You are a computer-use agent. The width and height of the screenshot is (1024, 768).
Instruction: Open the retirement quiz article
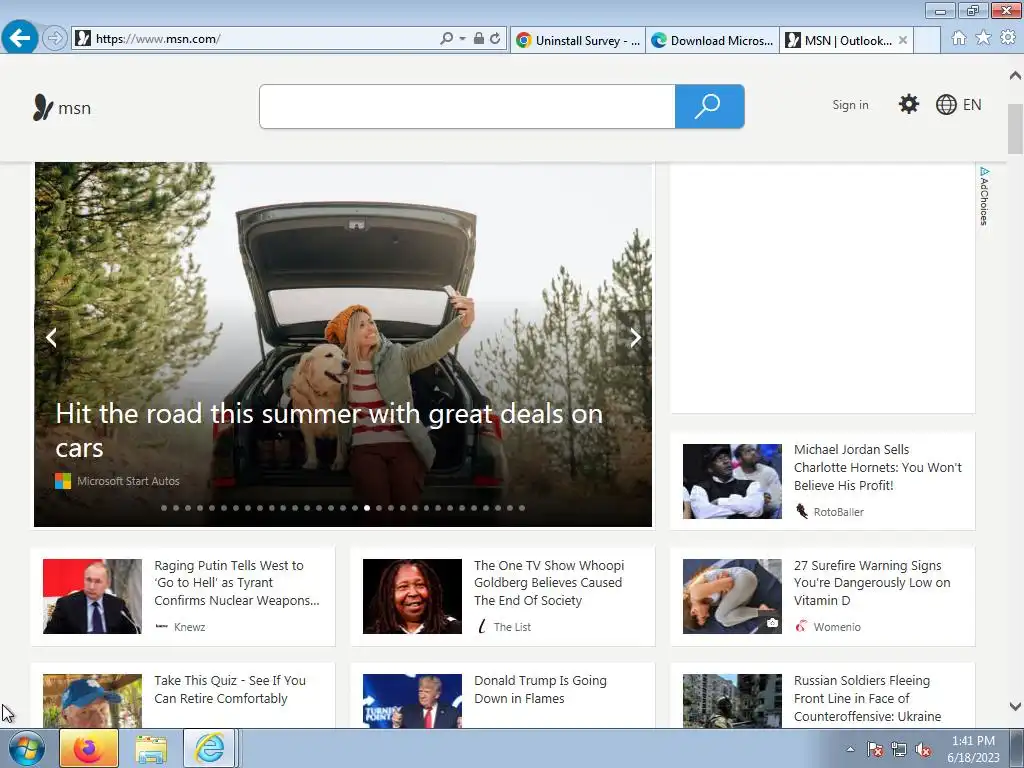point(230,690)
